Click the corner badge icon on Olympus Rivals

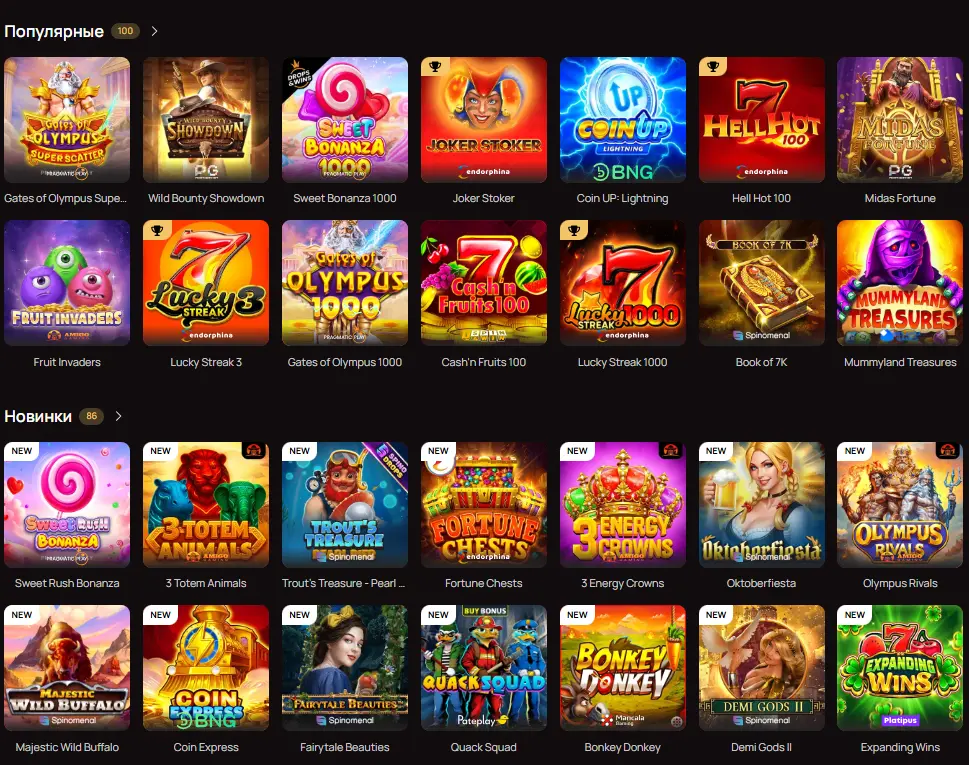tap(947, 450)
